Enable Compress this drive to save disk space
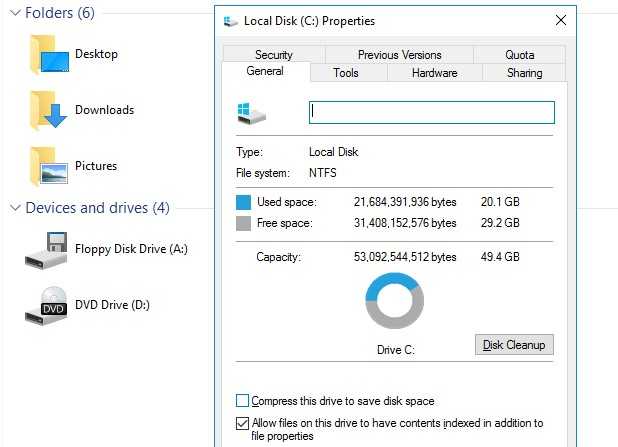This screenshot has width=618, height=447. point(242,400)
